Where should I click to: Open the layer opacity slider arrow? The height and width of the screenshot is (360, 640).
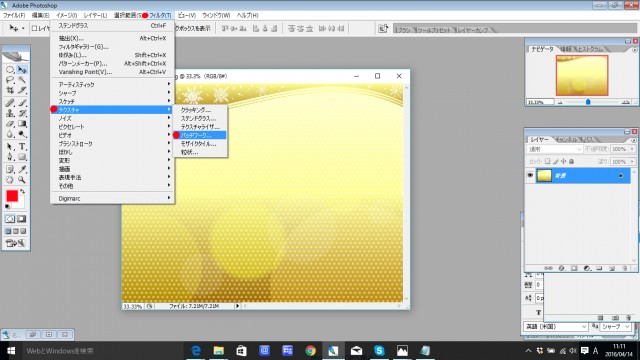point(632,149)
